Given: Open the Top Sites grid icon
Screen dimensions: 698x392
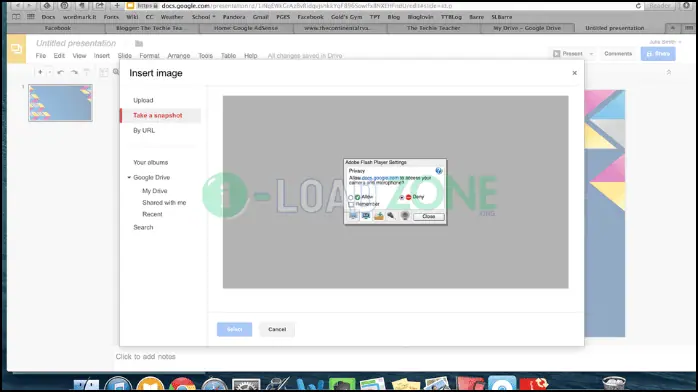Looking at the screenshot, I should (31, 17).
